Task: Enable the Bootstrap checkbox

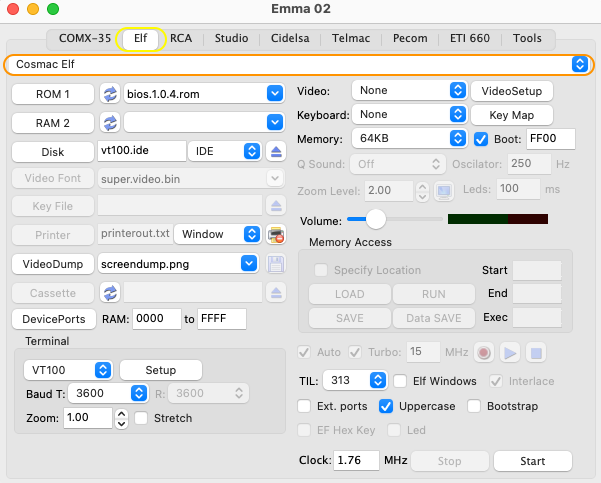Action: [474, 406]
